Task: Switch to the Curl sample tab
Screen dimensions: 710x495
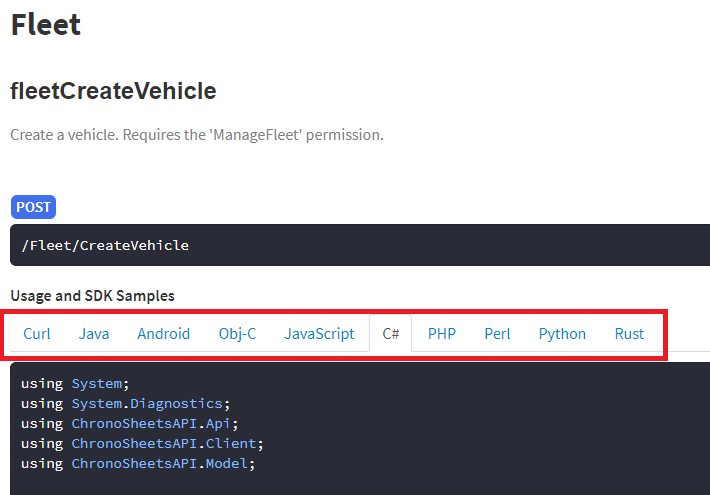Action: 37,334
